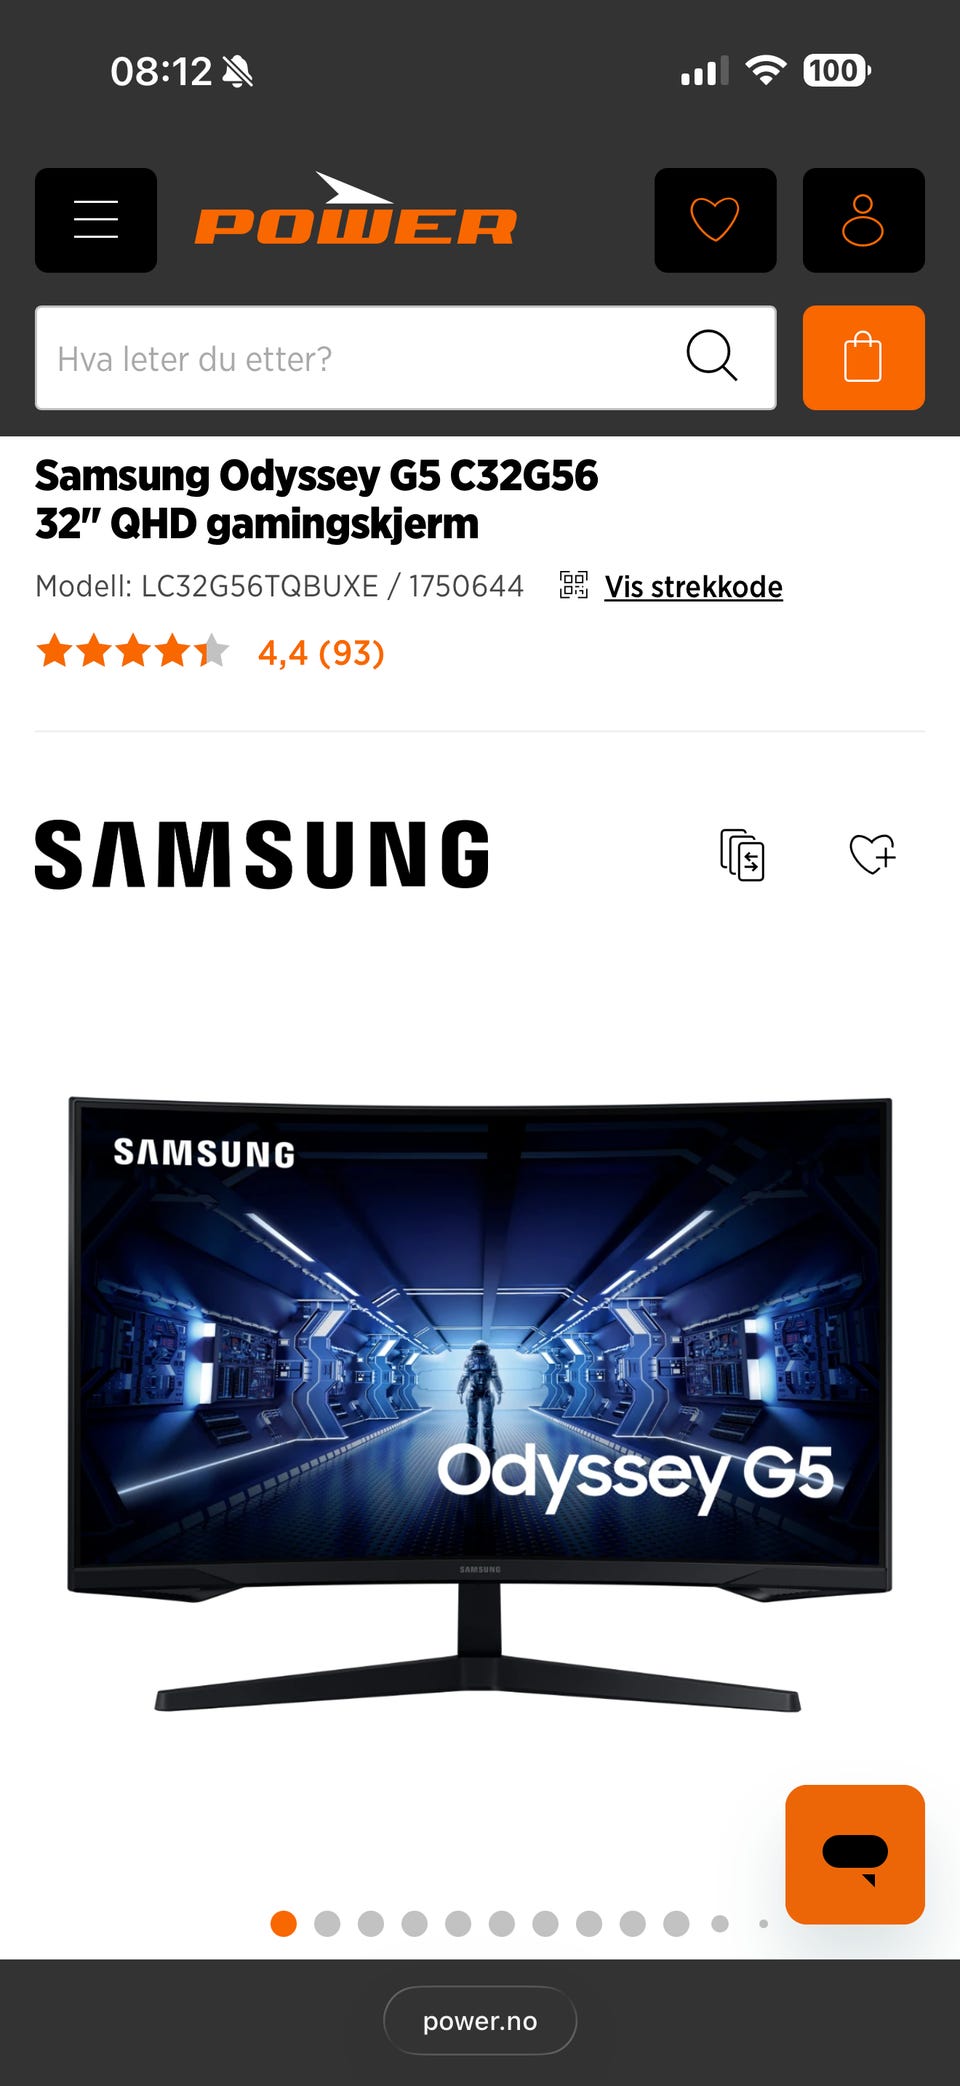This screenshot has width=960, height=2086.
Task: Select the second image carousel dot
Action: [x=327, y=1923]
